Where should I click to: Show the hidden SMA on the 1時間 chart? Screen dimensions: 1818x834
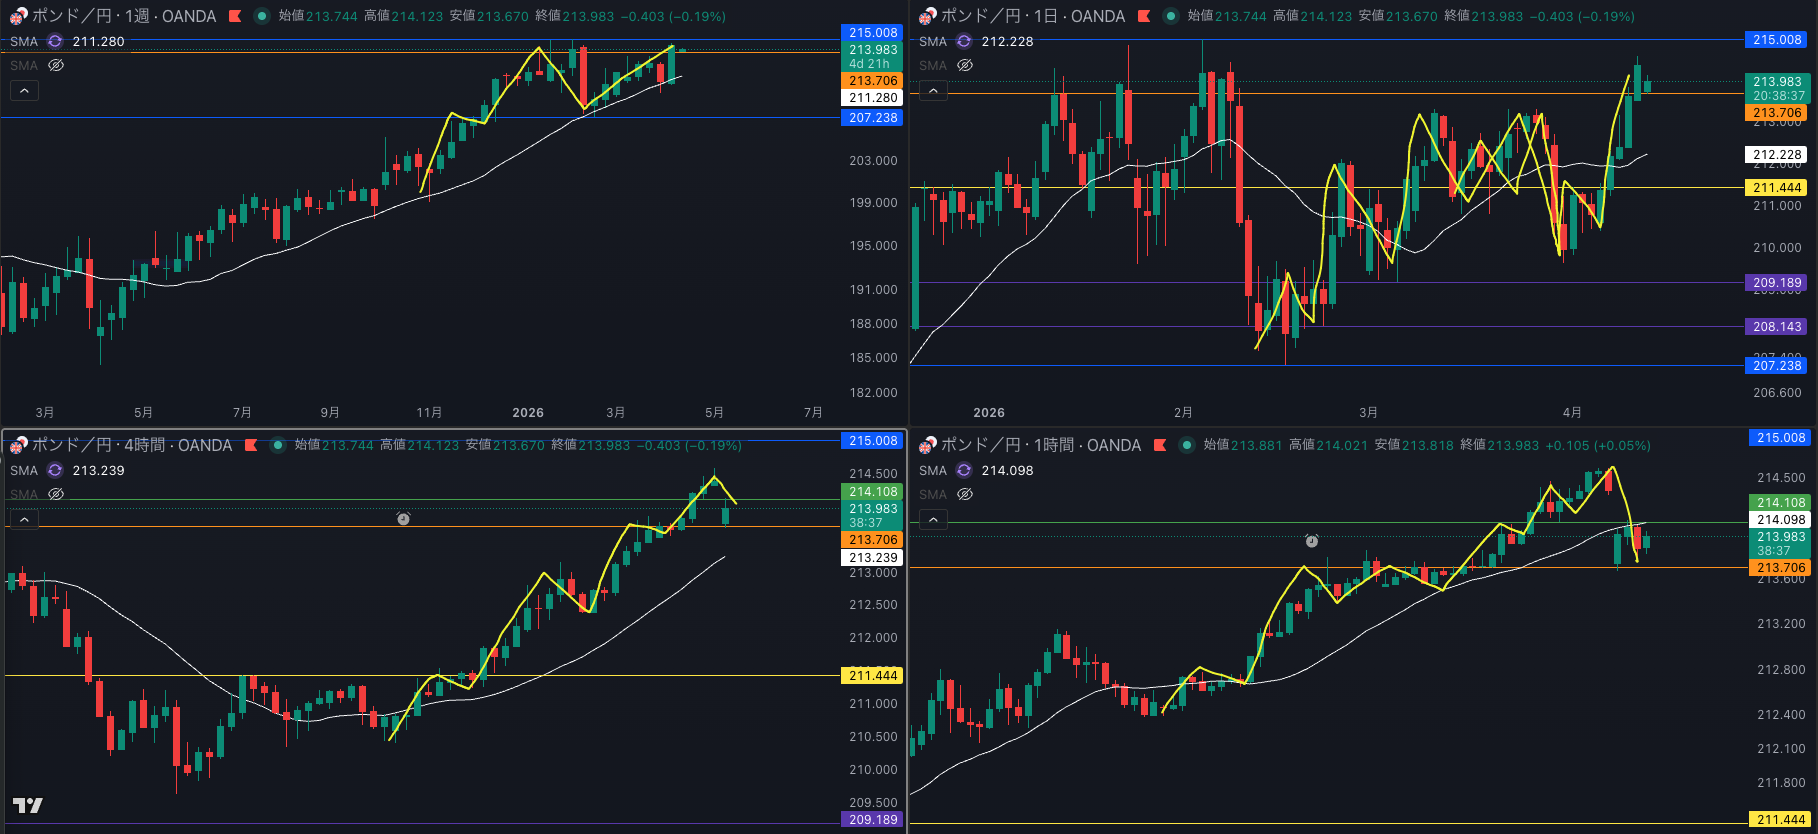(x=965, y=494)
